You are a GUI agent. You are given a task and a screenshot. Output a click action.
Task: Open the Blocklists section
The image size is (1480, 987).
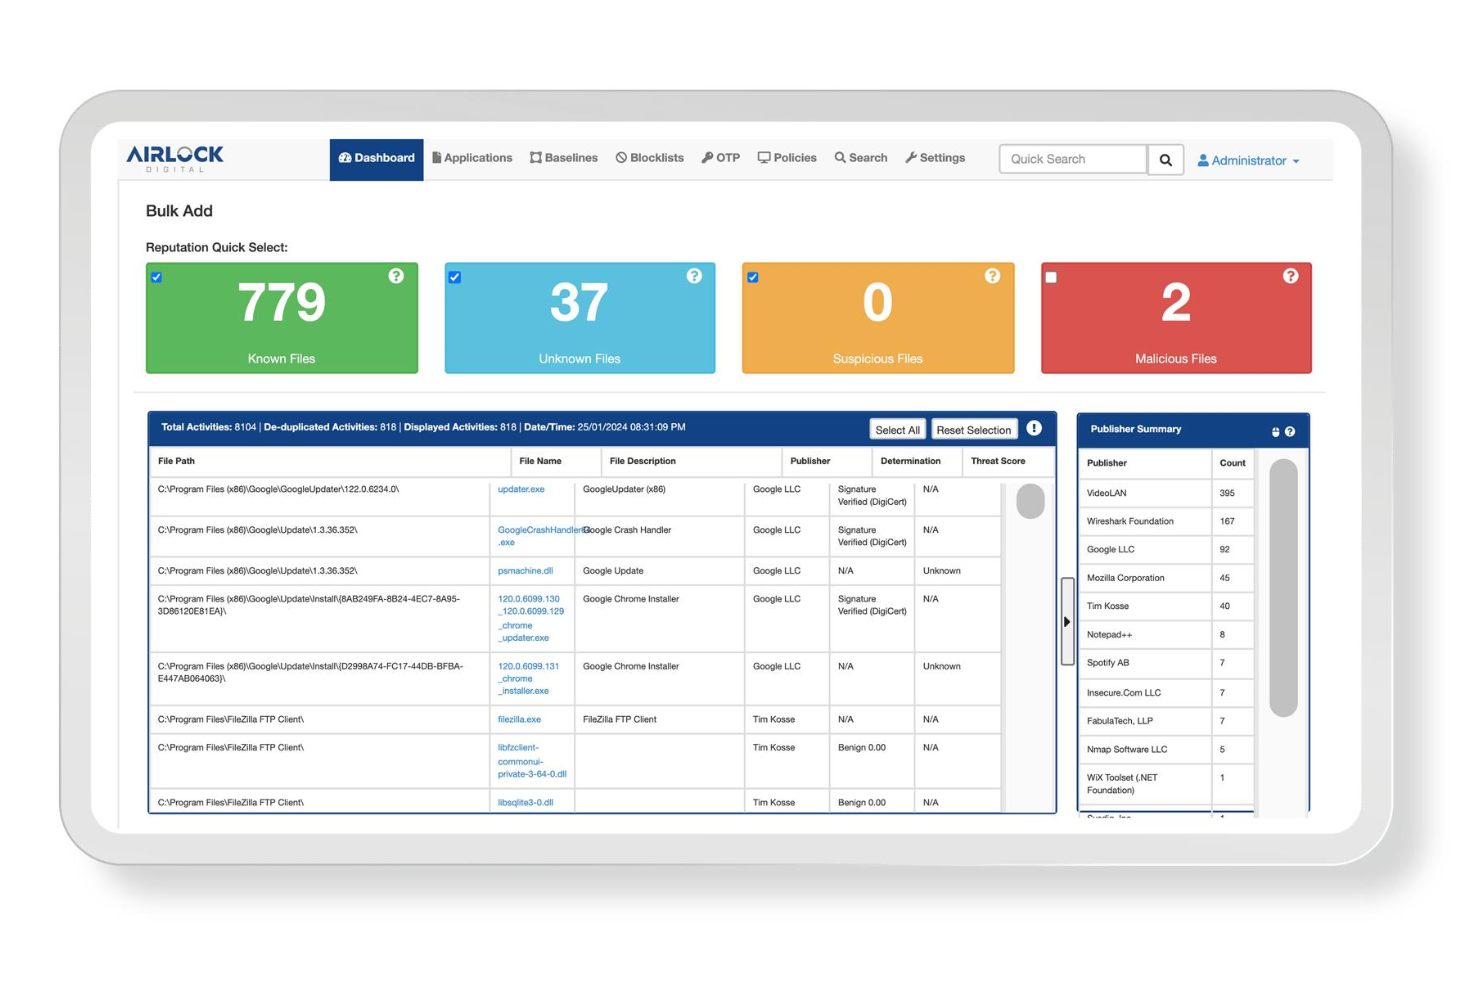pos(649,158)
